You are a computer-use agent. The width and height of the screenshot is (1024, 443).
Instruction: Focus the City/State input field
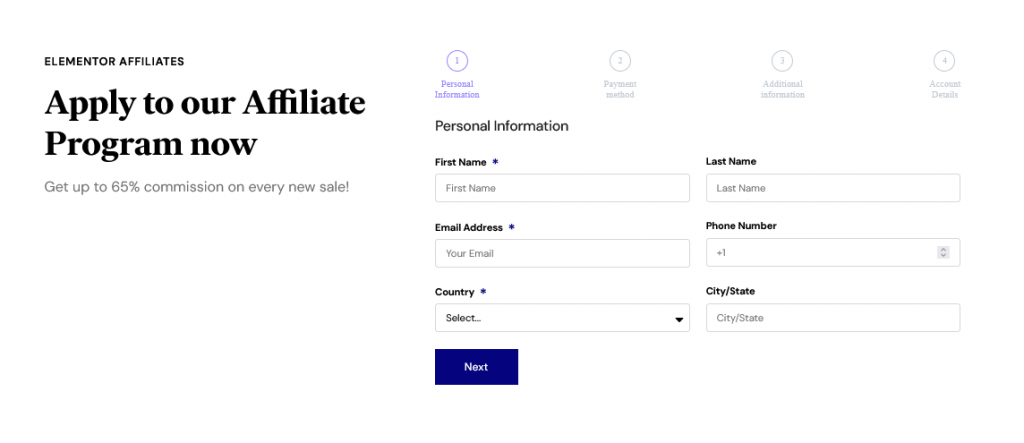[x=832, y=318]
